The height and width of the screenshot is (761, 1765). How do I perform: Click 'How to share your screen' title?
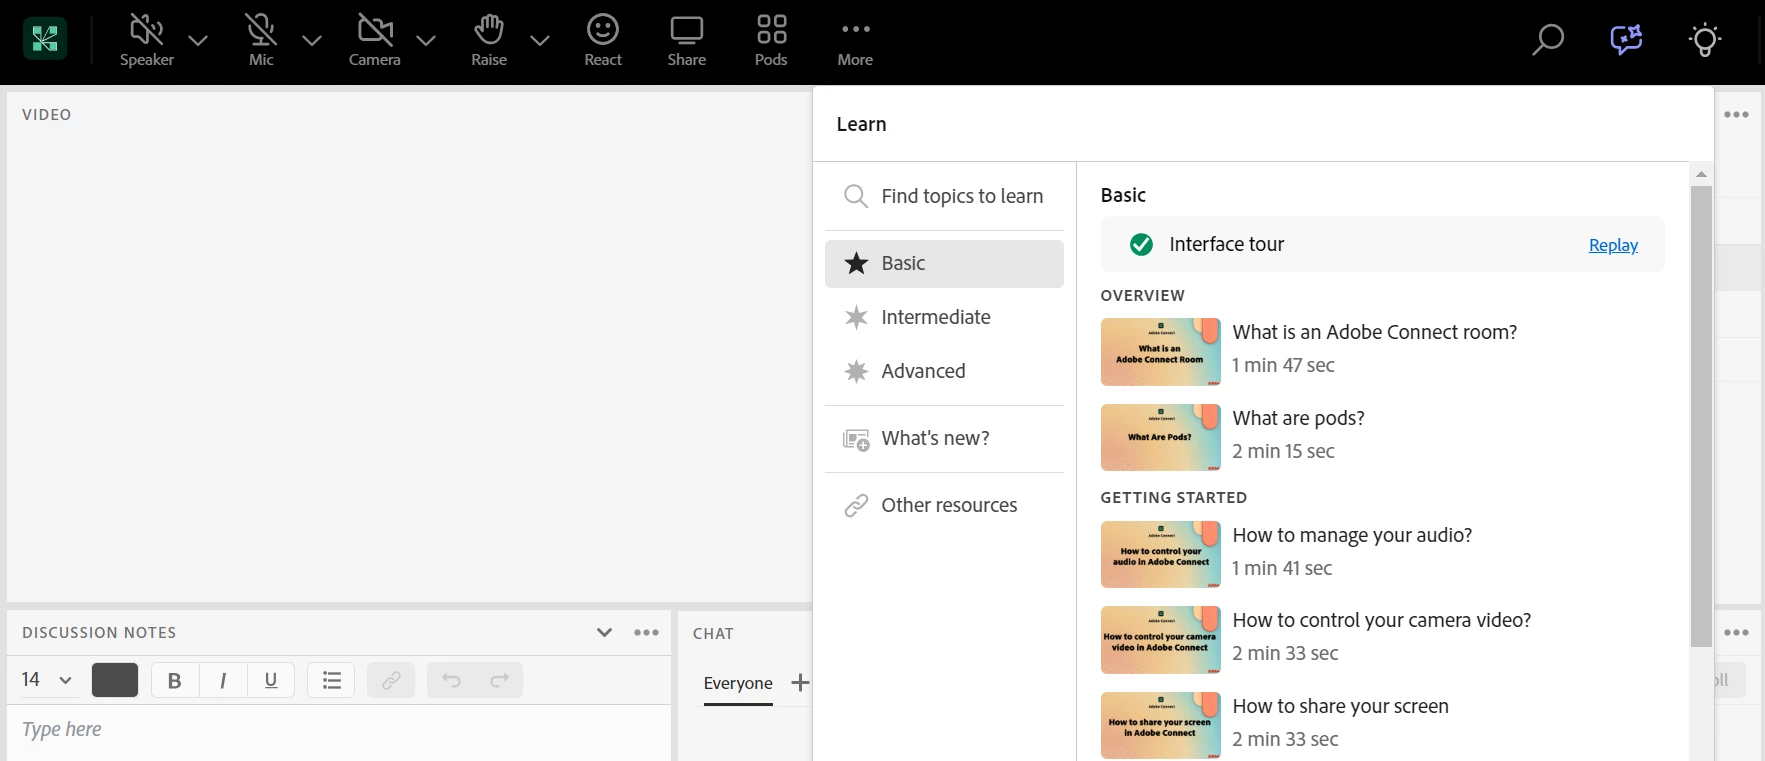pos(1340,706)
